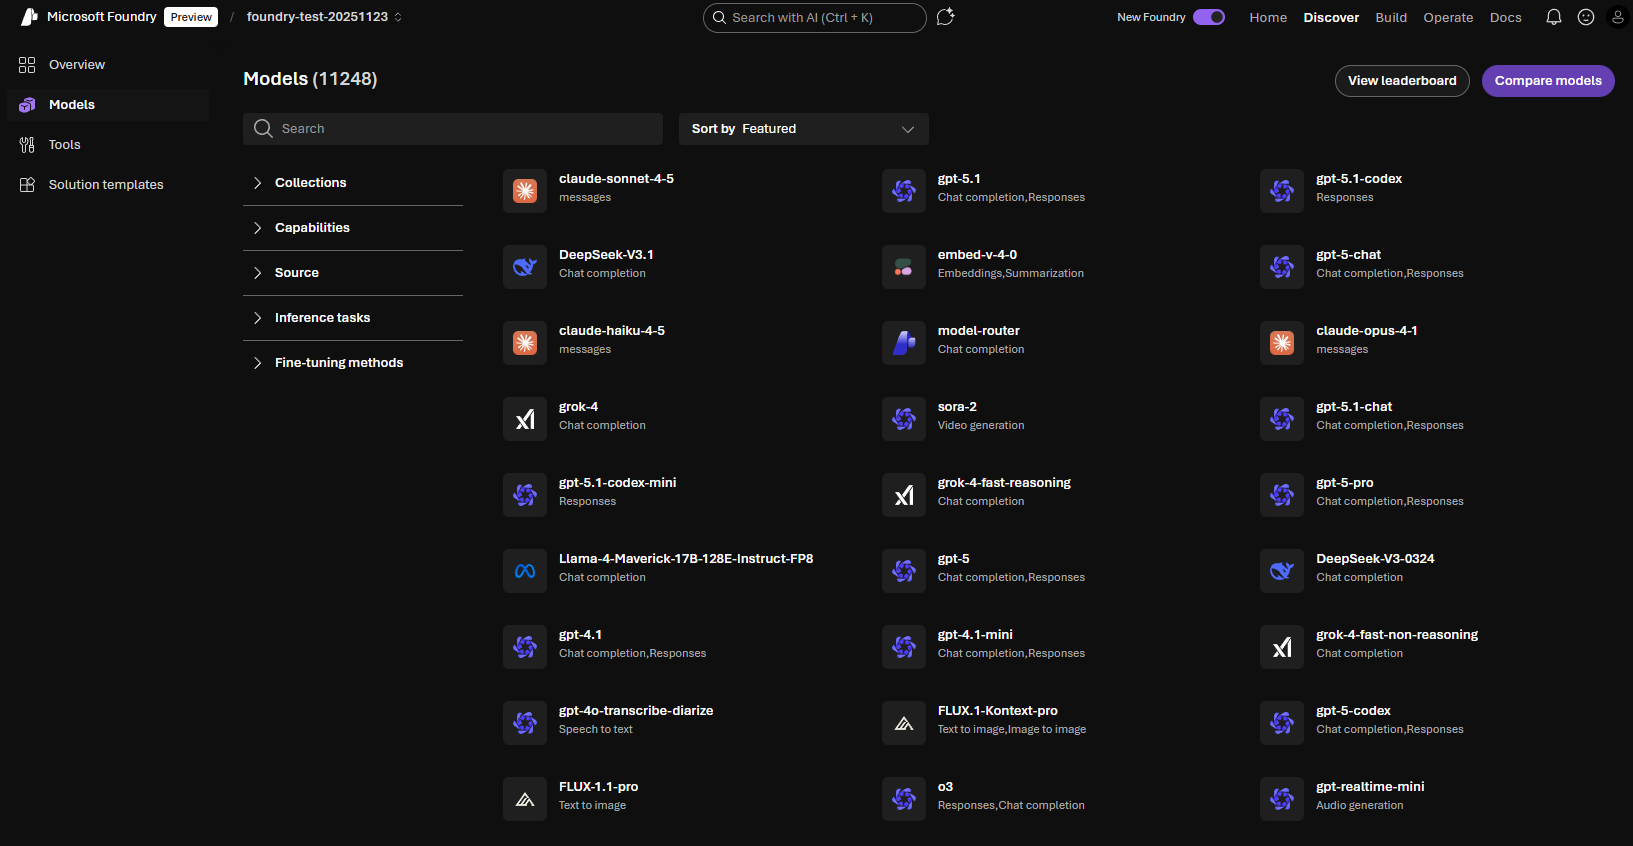Click the Solution templates icon in sidebar
Screen dimensions: 1633x846
(x=27, y=185)
